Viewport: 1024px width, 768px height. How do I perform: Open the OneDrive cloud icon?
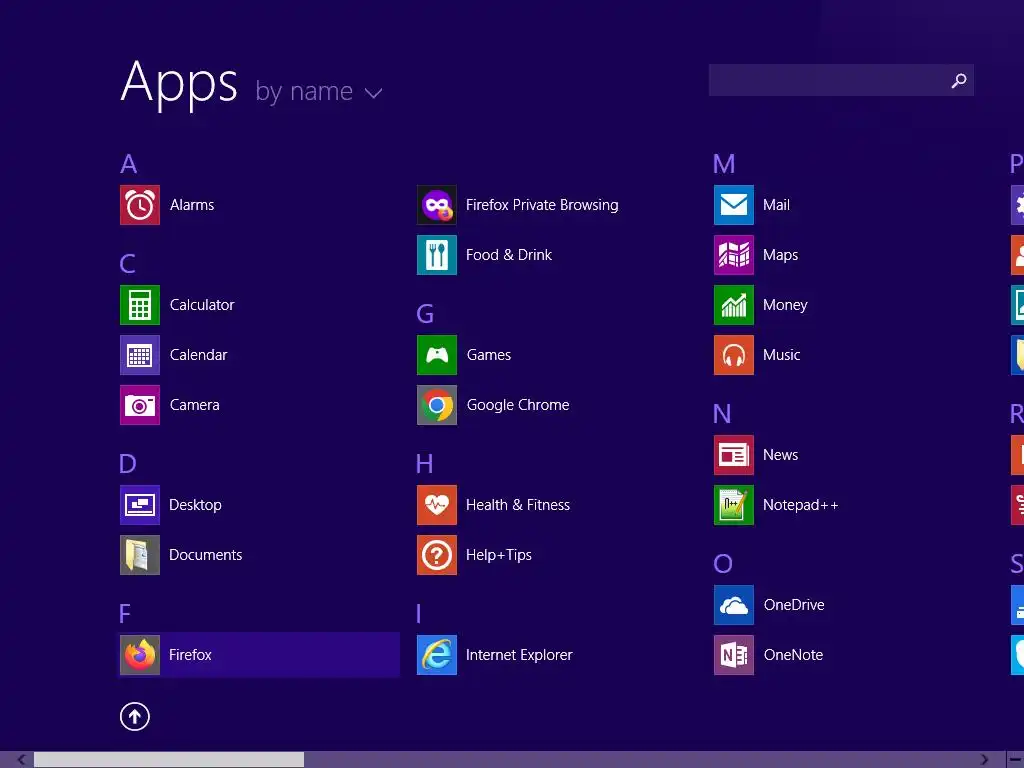click(734, 605)
